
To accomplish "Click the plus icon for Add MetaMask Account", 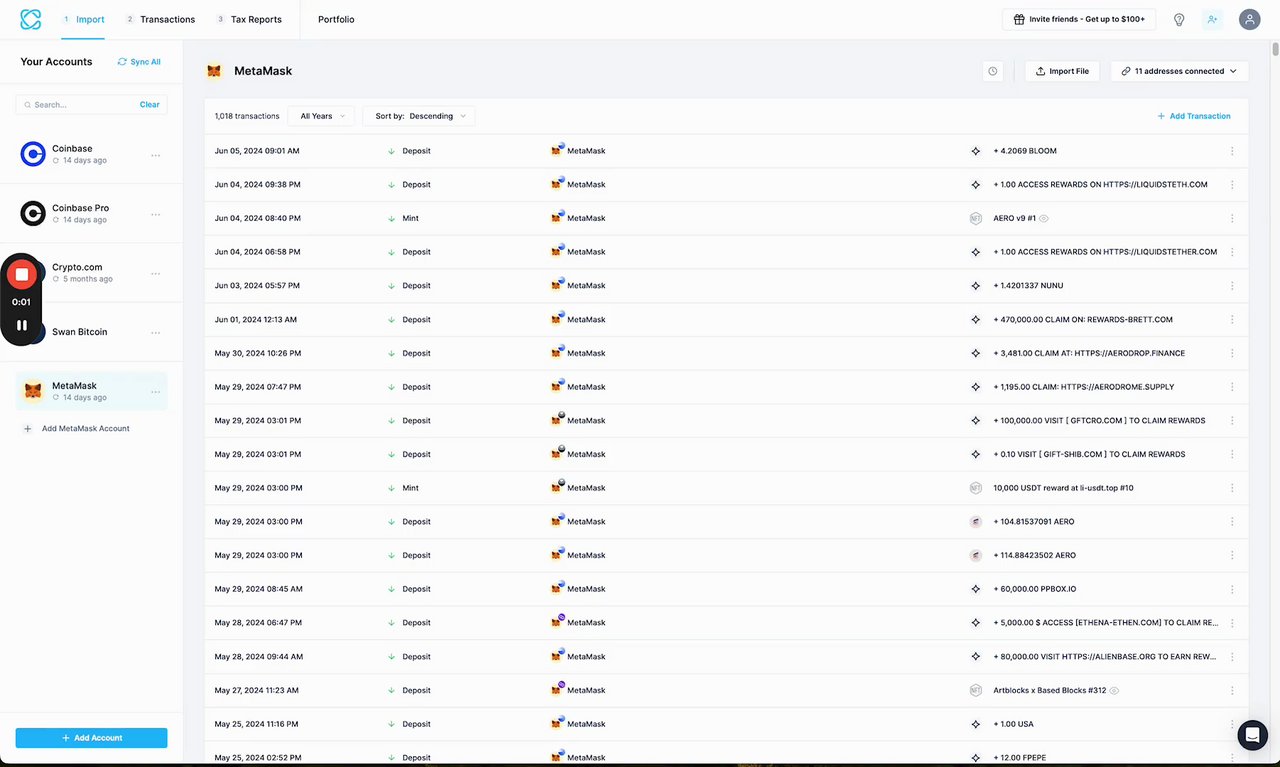I will pos(28,428).
